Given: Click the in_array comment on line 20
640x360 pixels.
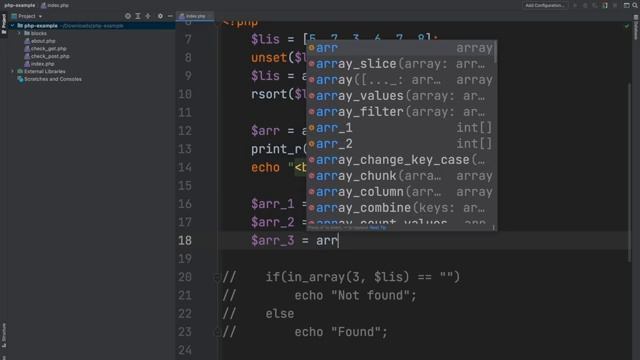Looking at the screenshot, I should [x=363, y=277].
